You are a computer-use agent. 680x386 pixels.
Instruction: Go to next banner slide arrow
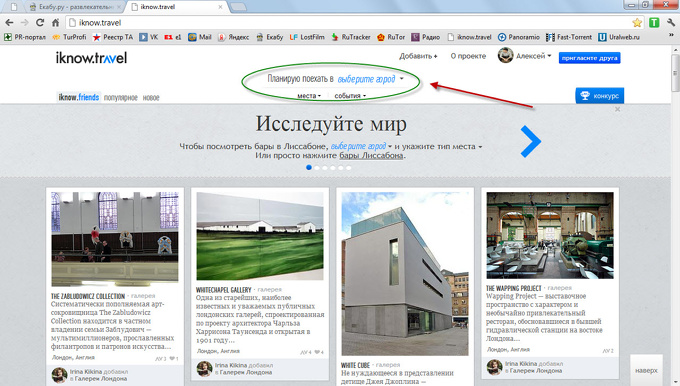(x=530, y=141)
